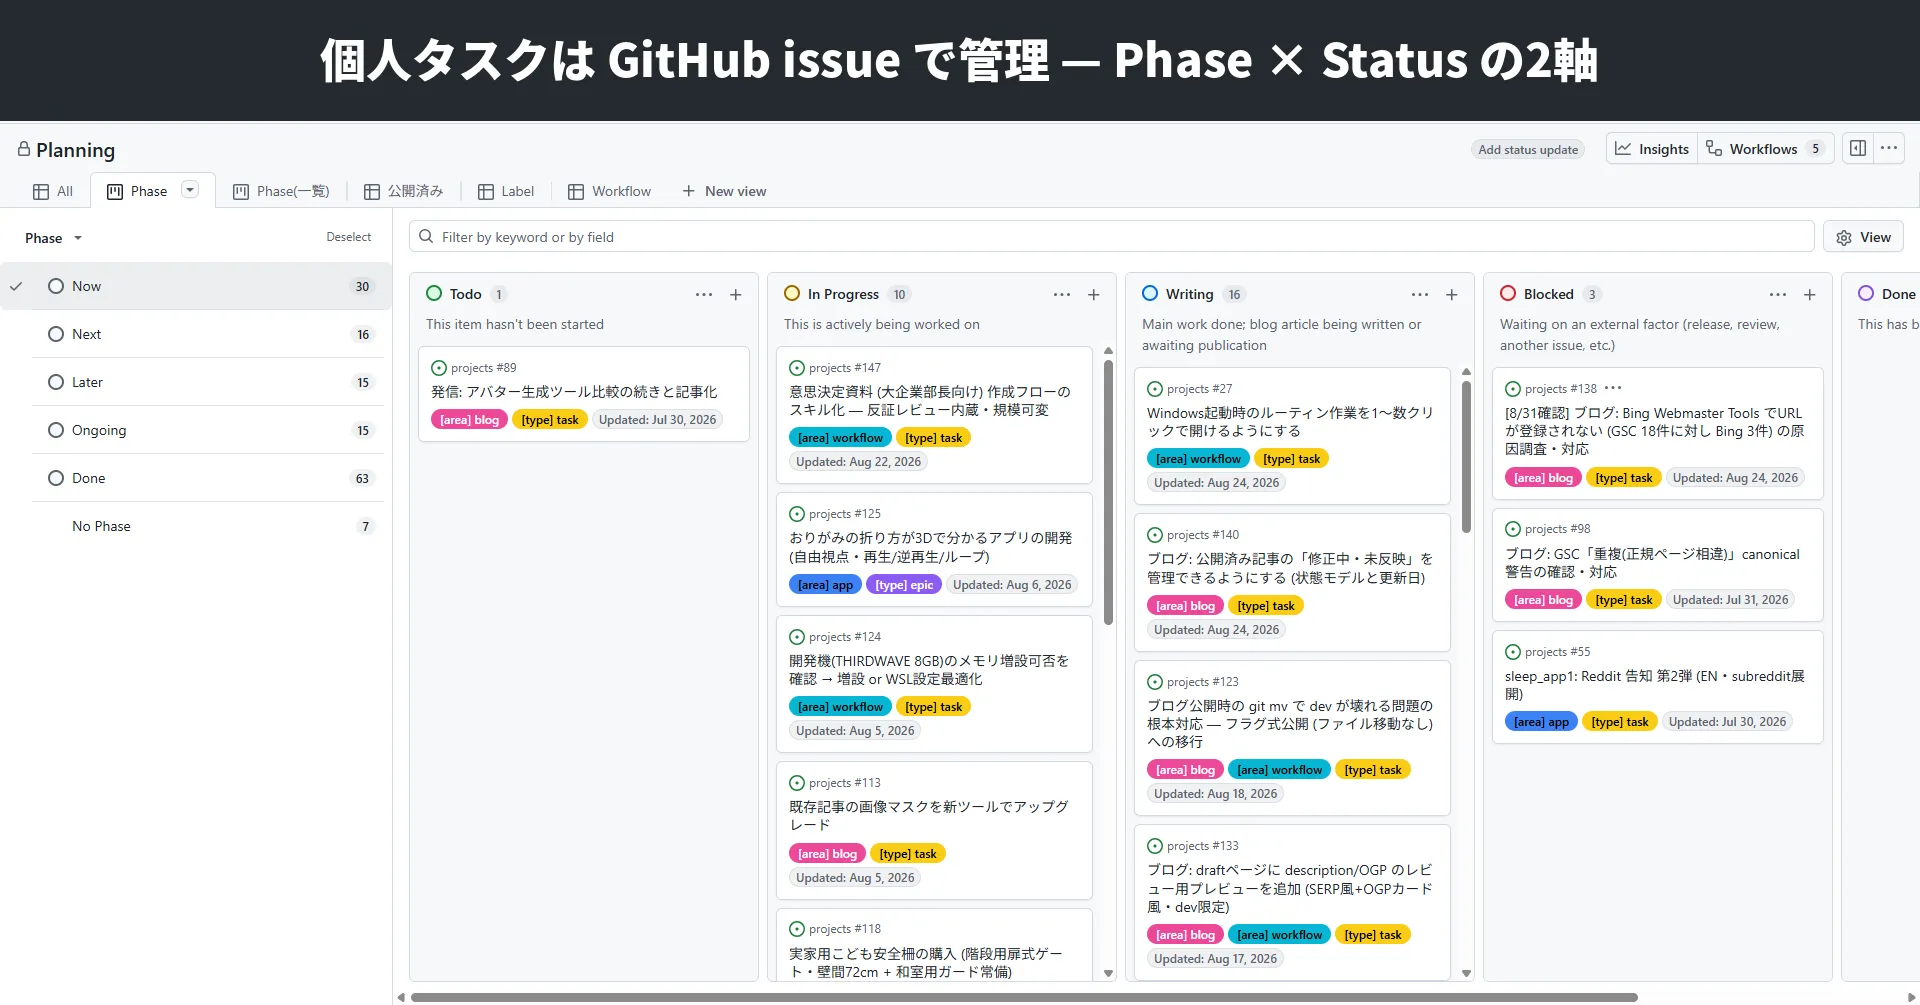The width and height of the screenshot is (1920, 1005).
Task: Click [area] app label on card #55
Action: 1541,722
